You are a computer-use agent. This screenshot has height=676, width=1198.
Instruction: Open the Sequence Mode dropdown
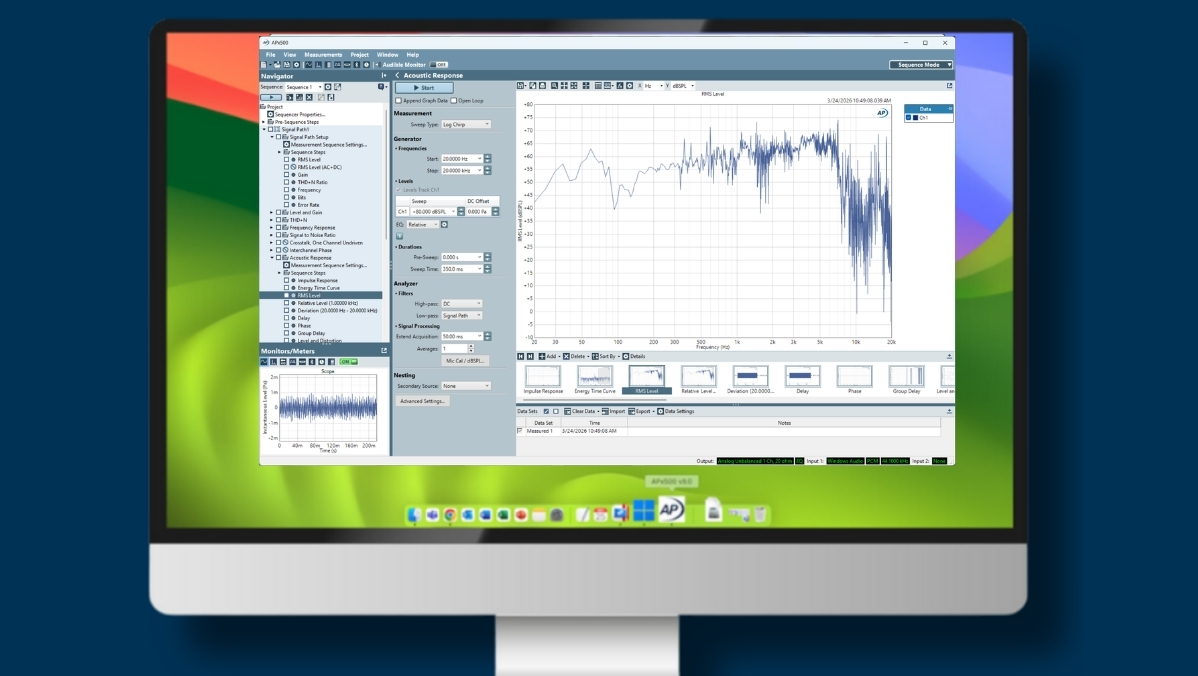point(921,65)
